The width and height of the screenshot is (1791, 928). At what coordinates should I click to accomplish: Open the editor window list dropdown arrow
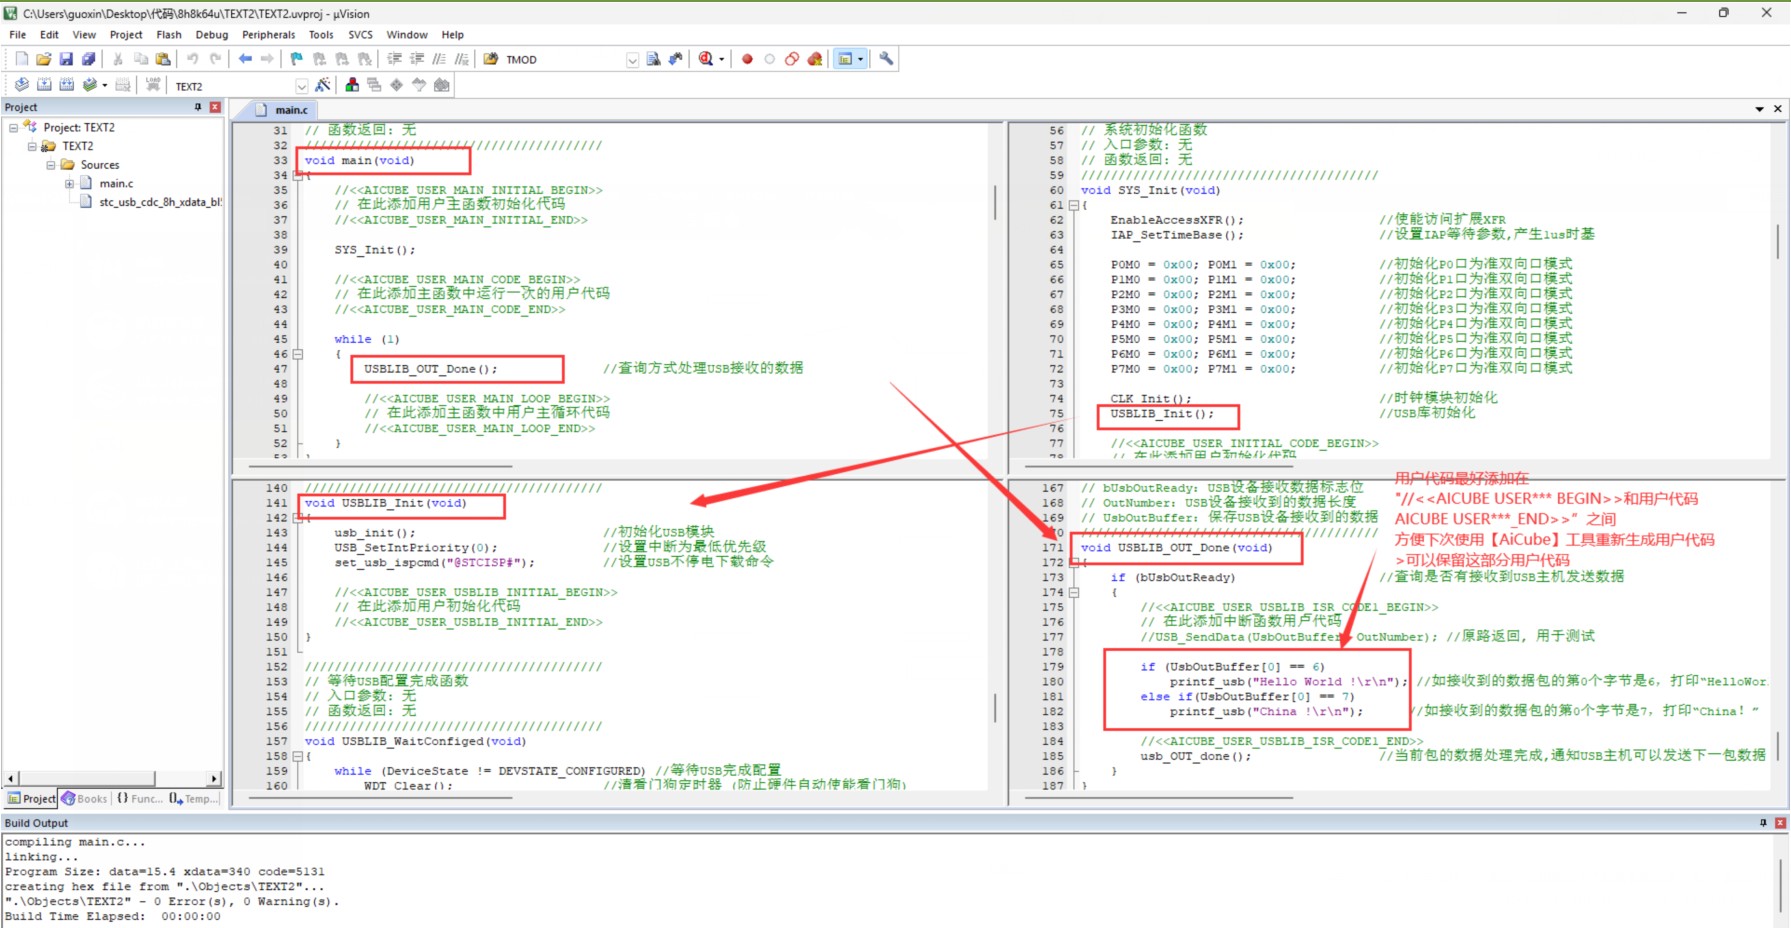(1759, 109)
